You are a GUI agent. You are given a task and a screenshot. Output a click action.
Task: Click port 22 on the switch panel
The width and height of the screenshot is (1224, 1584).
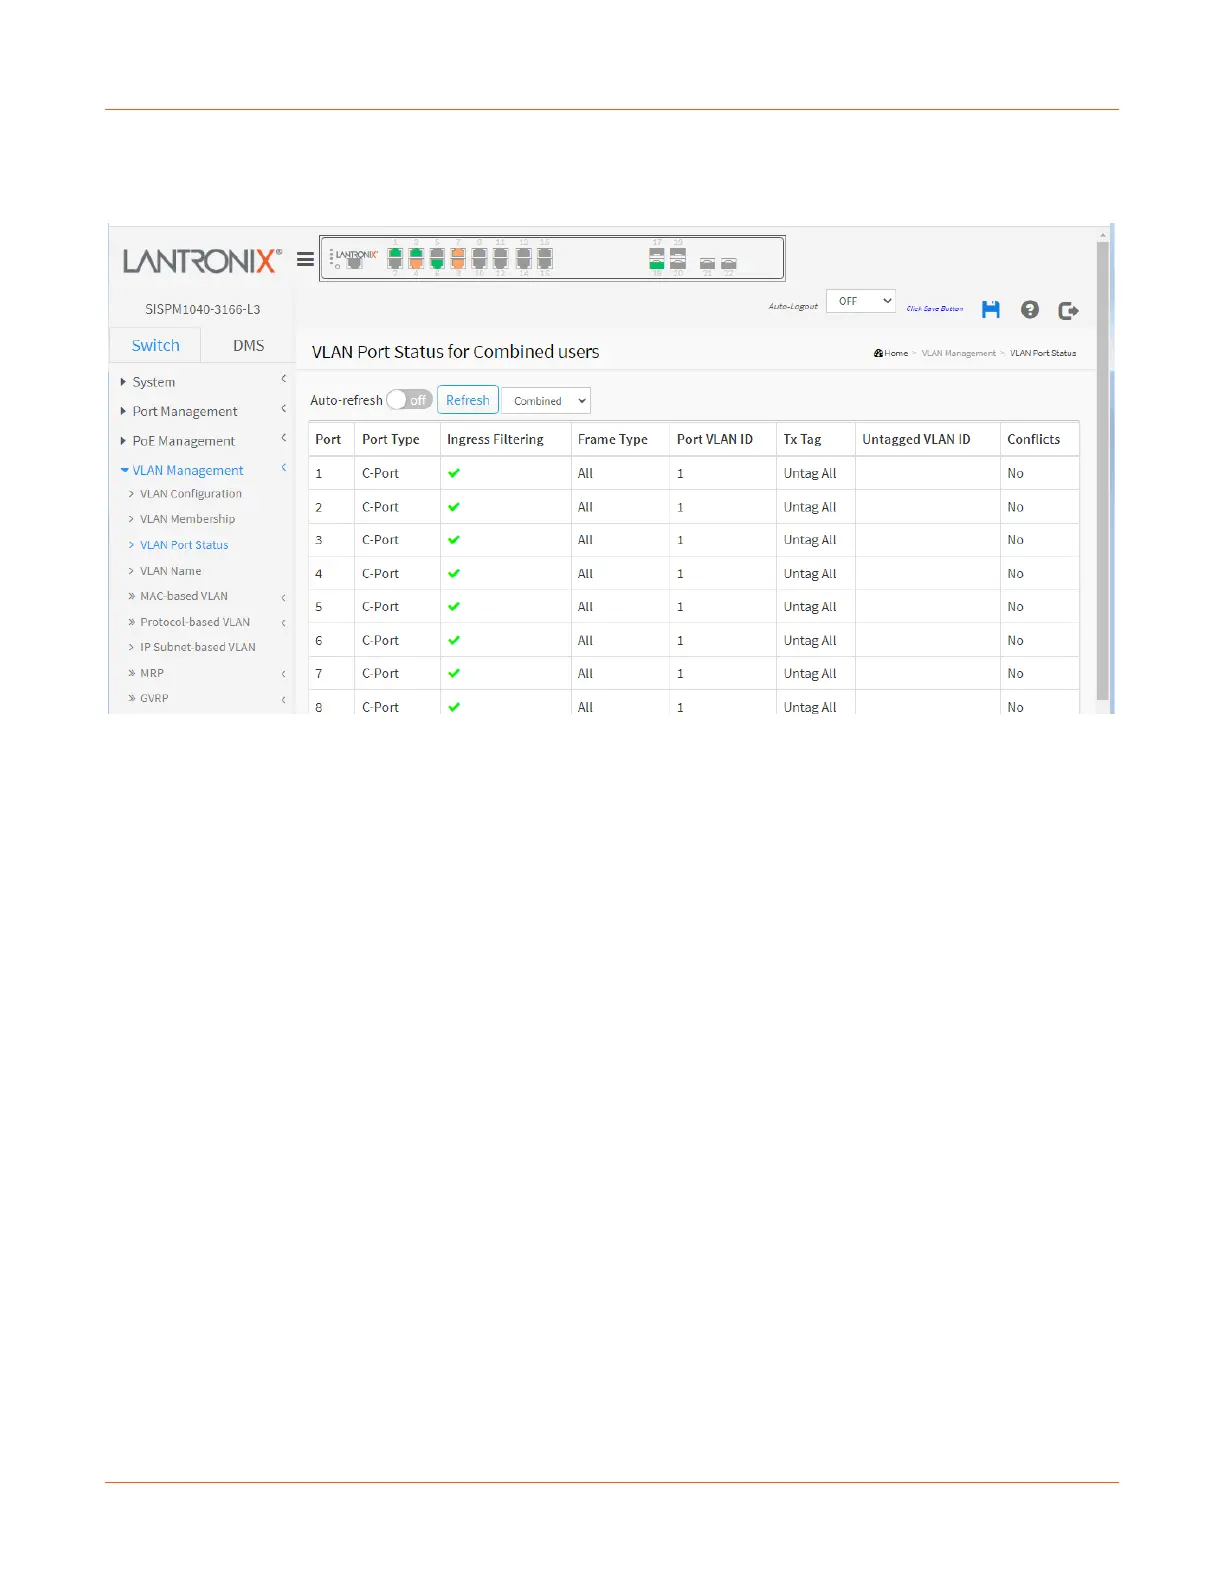click(x=729, y=264)
